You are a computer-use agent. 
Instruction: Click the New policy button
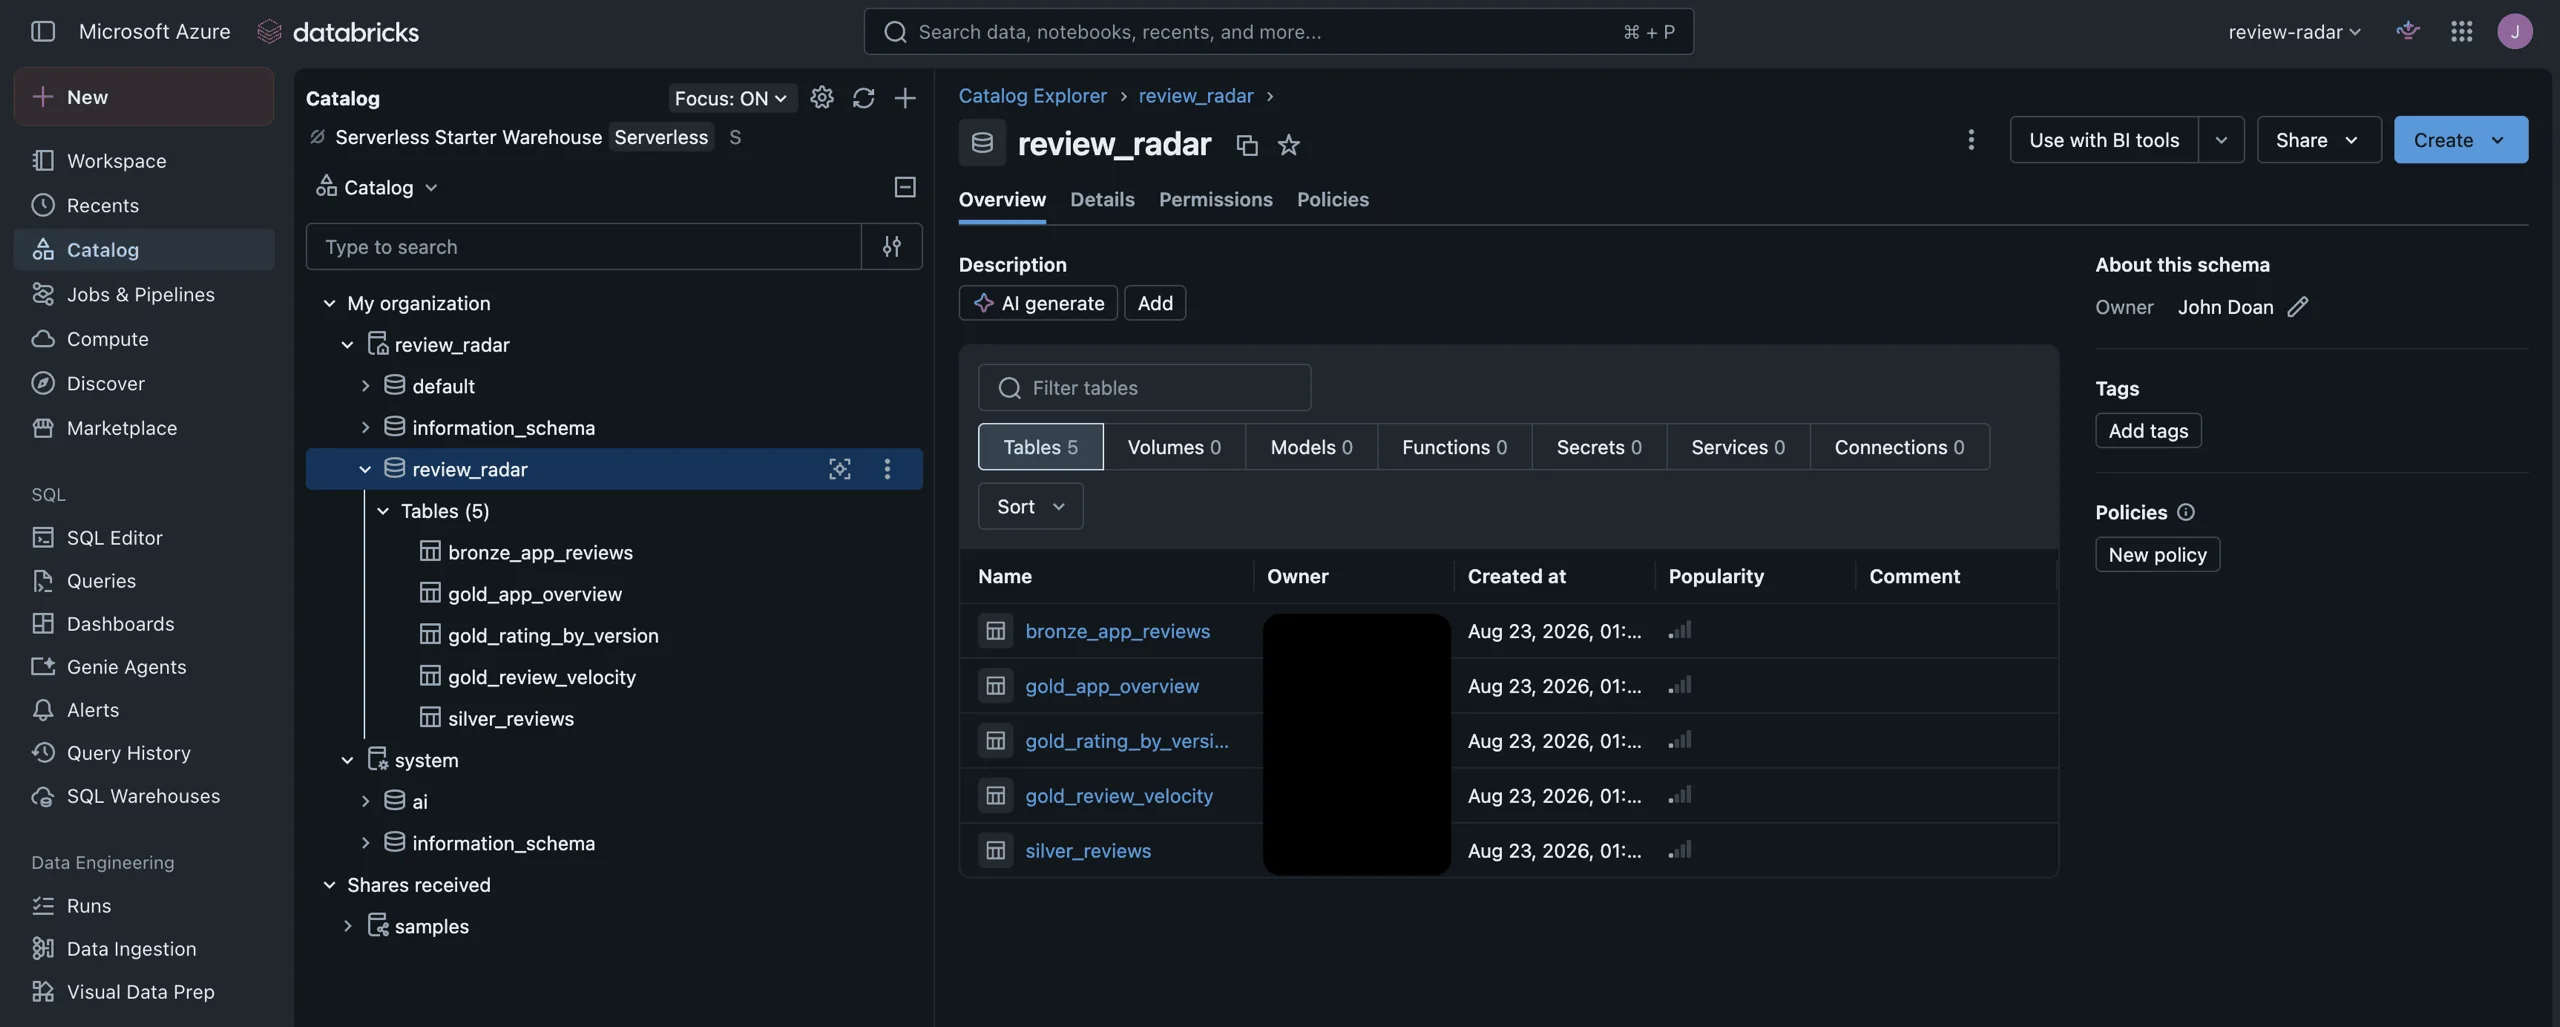coord(2157,555)
